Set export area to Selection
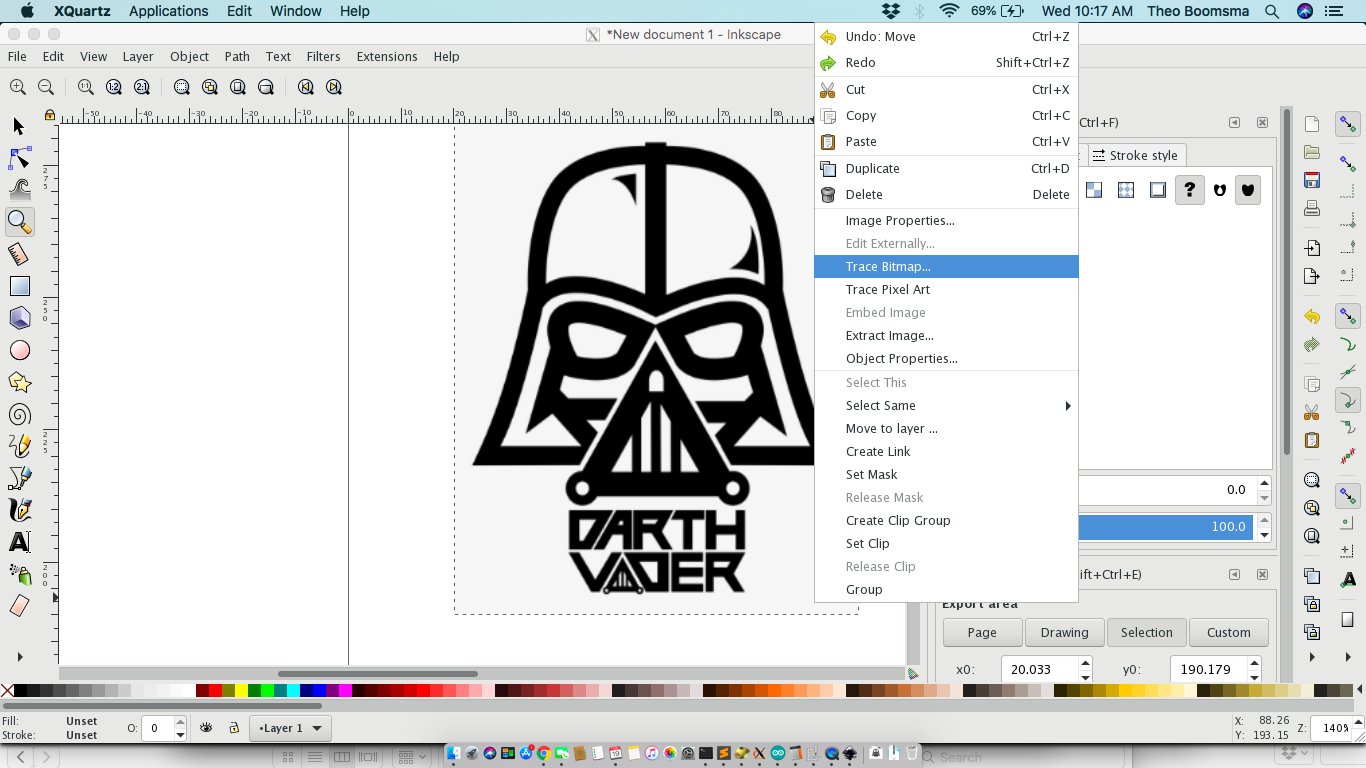The height and width of the screenshot is (768, 1366). [x=1146, y=632]
